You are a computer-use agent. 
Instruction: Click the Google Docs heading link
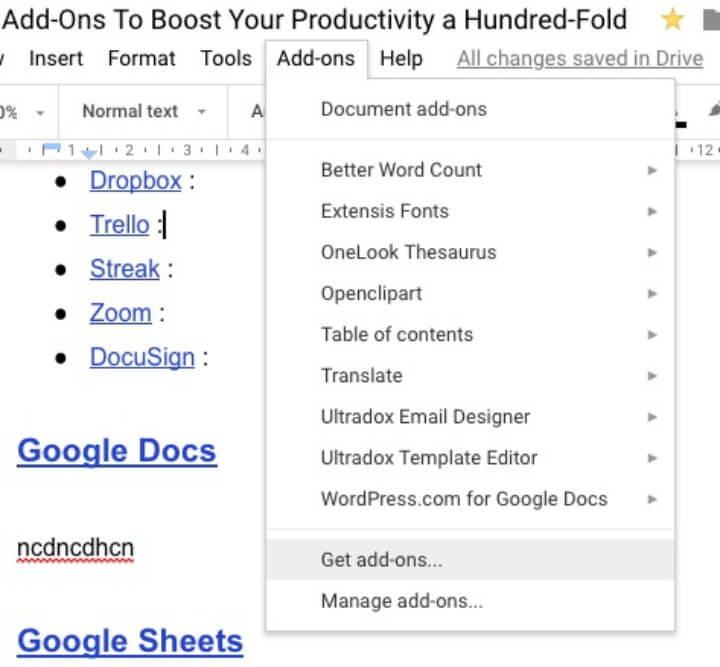[117, 451]
